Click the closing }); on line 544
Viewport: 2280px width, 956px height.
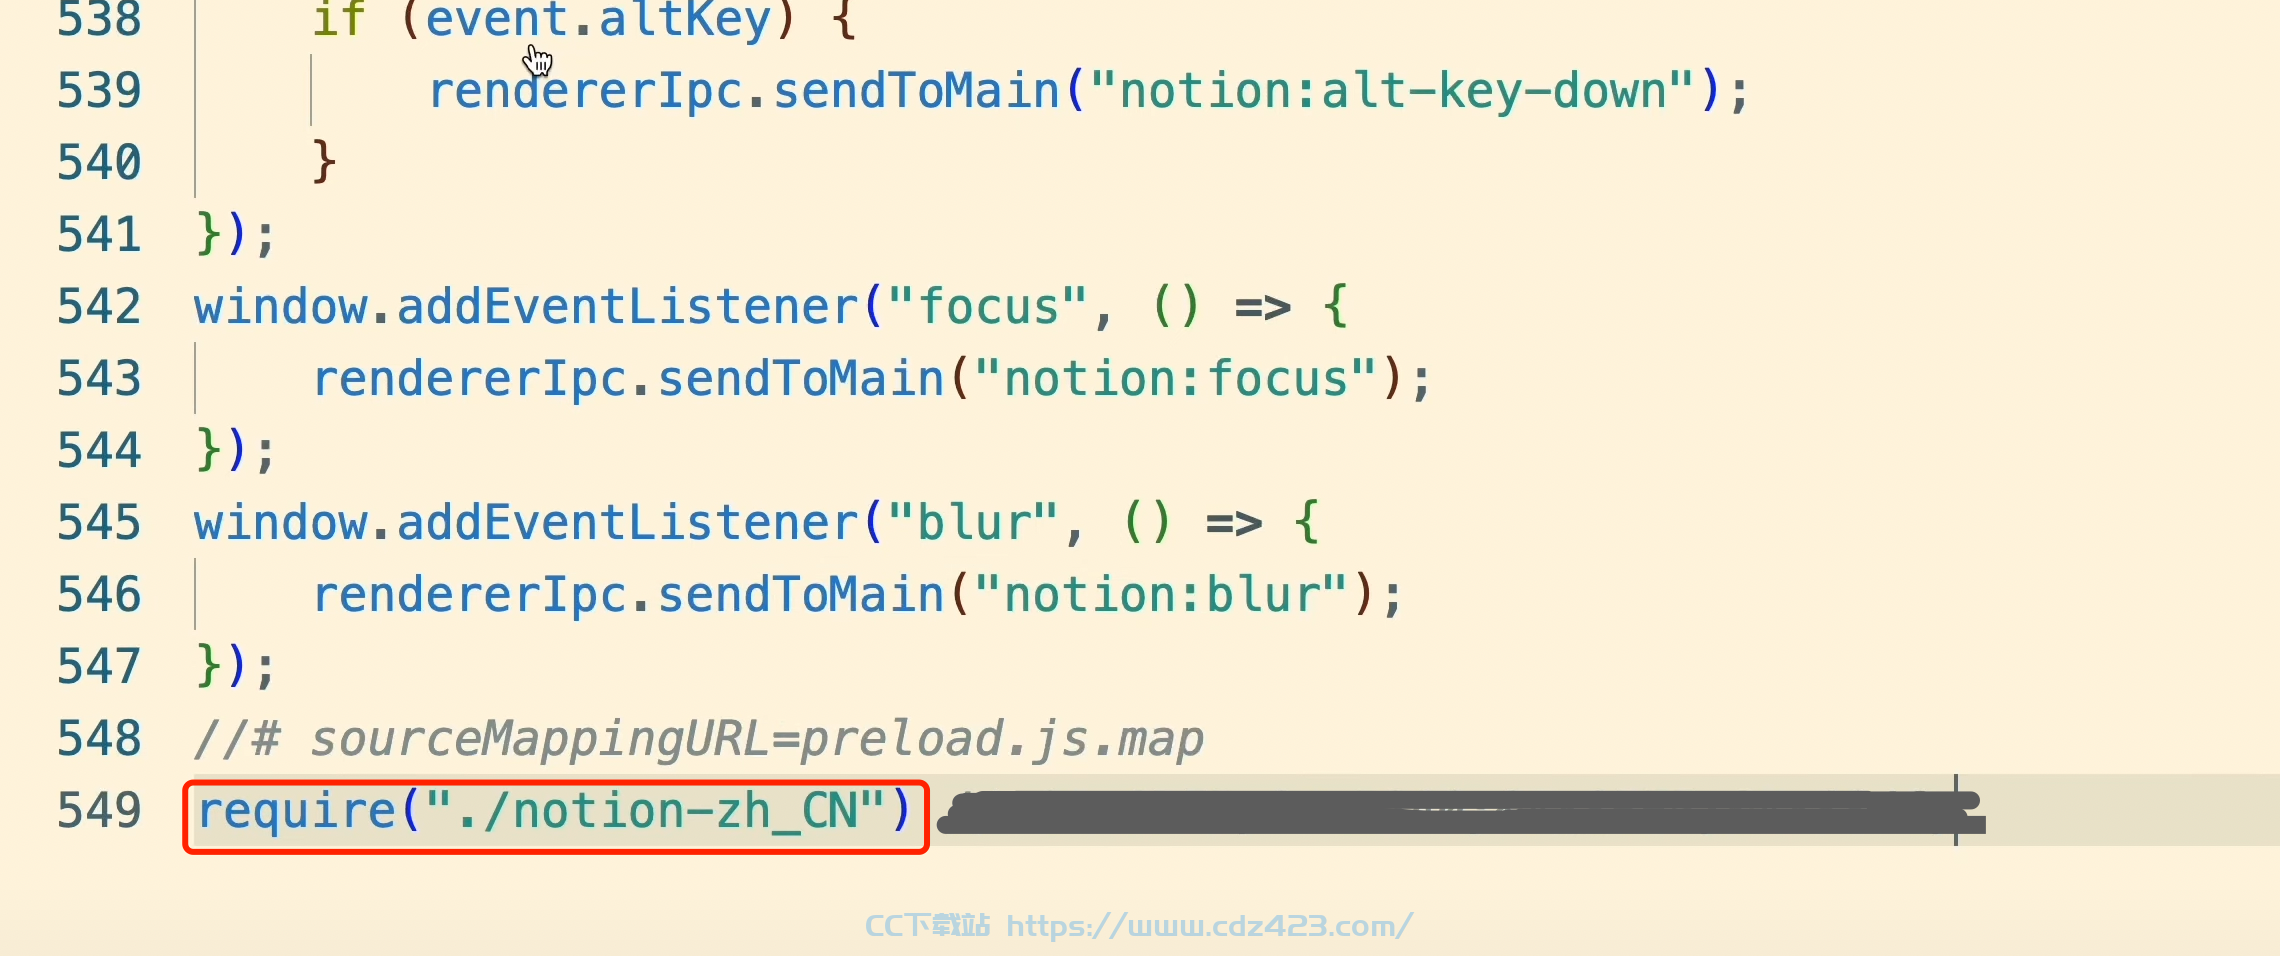235,450
